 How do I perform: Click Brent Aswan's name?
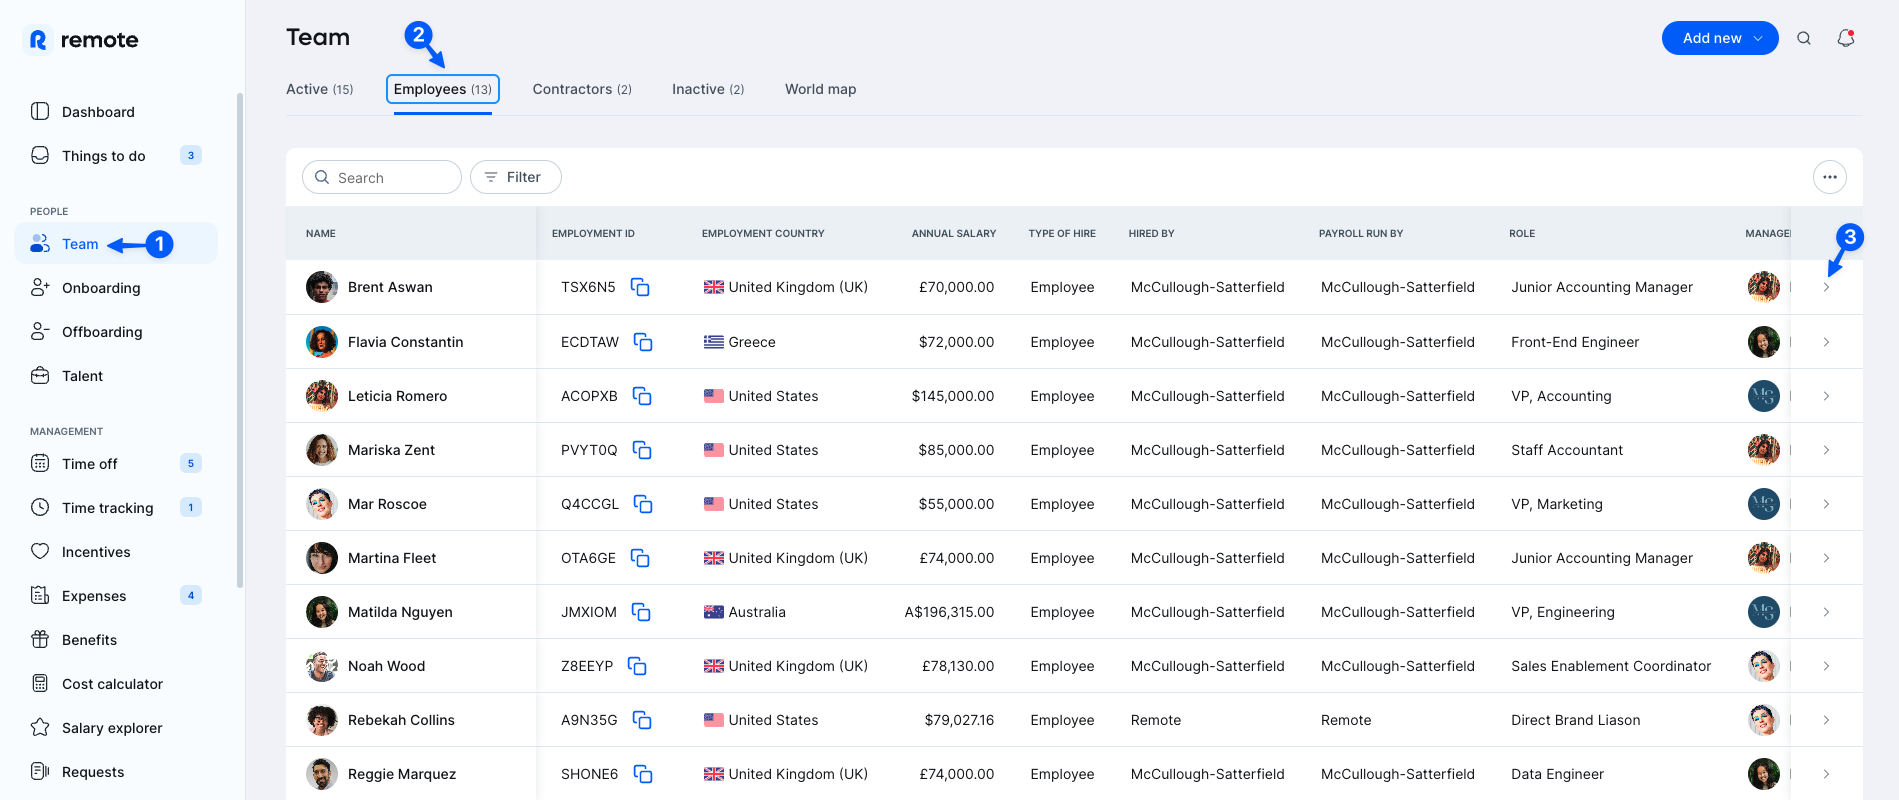(x=390, y=287)
